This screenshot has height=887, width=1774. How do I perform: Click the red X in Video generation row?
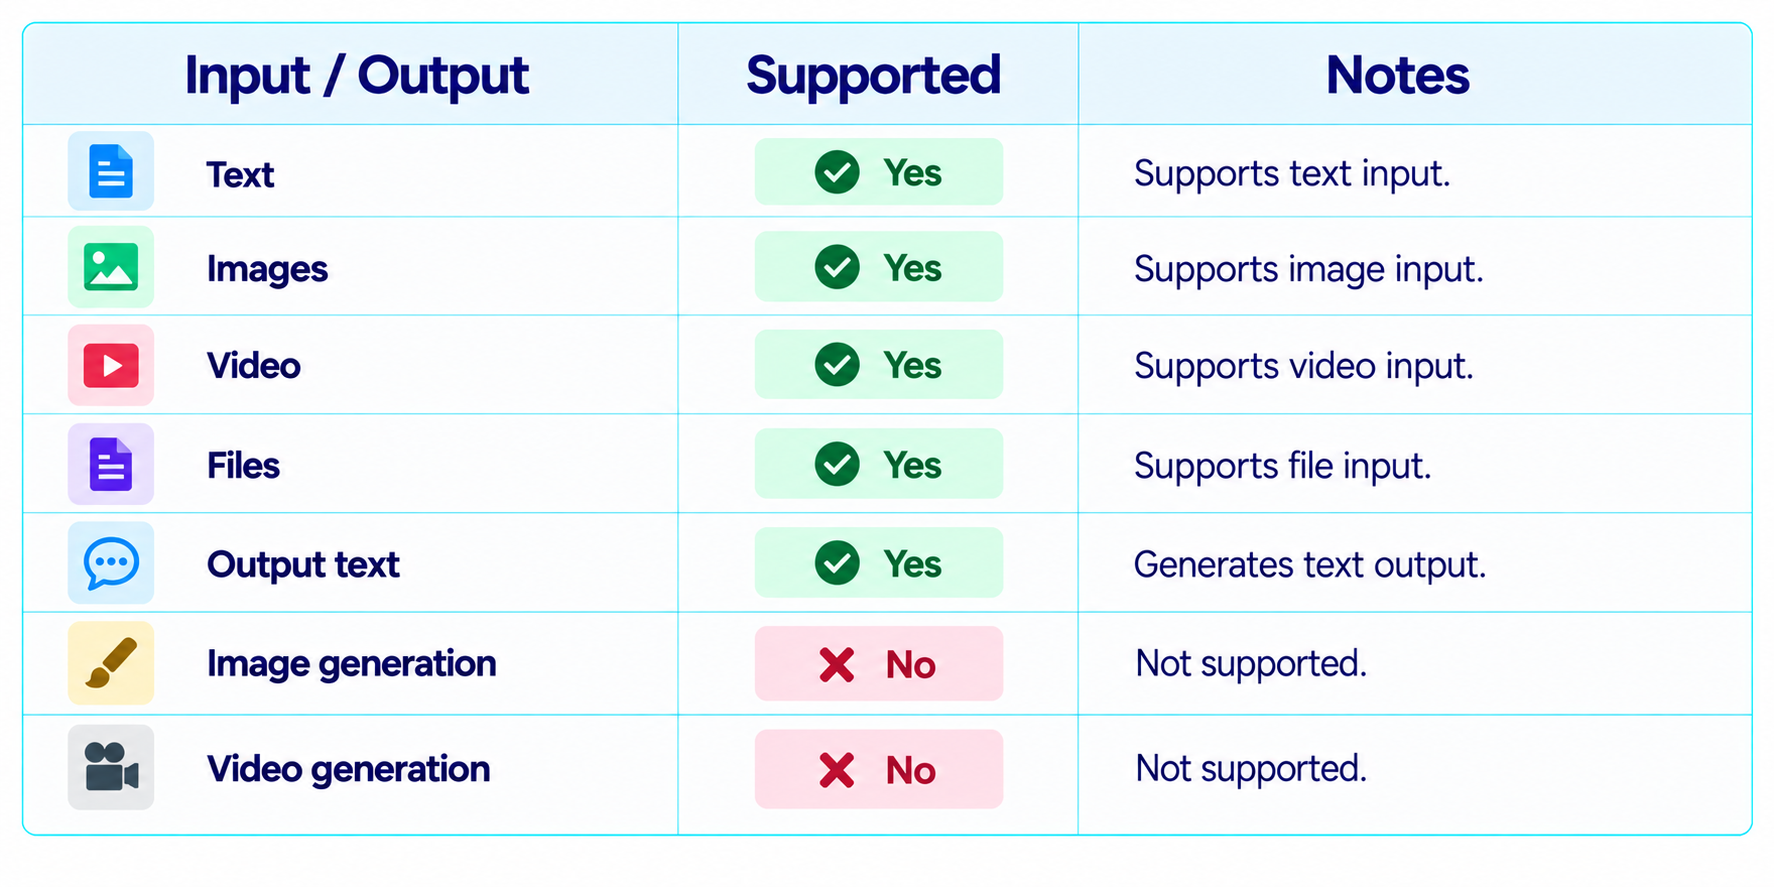(x=837, y=769)
